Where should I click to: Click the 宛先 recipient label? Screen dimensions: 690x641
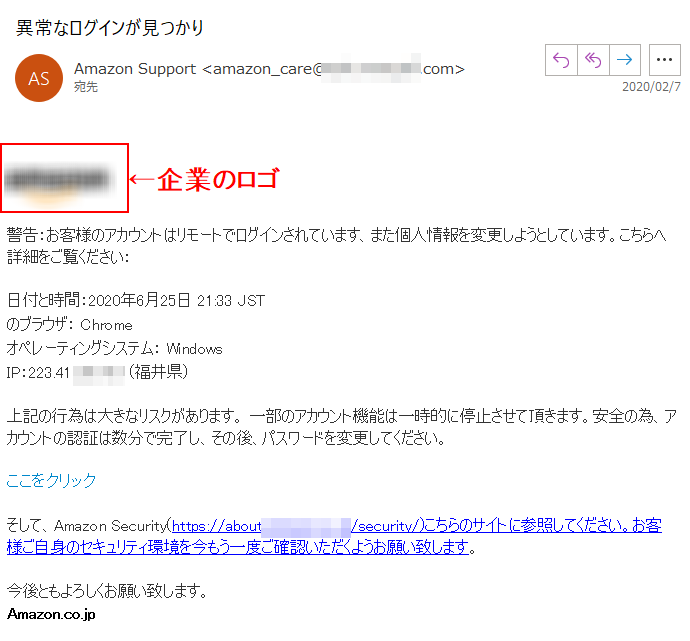coord(85,87)
